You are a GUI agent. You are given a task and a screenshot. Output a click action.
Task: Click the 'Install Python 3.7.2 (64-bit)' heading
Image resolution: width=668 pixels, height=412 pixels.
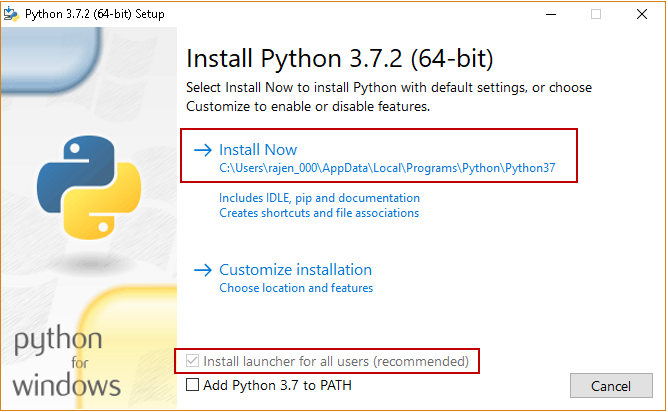point(340,57)
